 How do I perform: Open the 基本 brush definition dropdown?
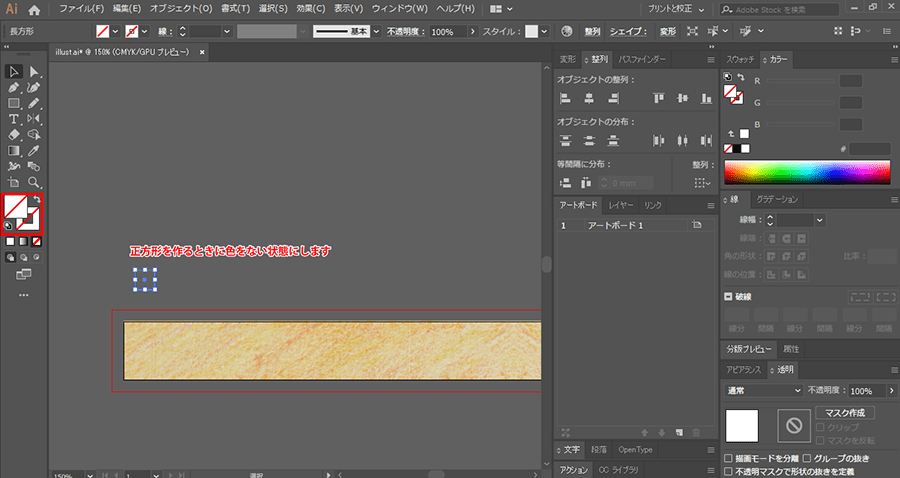377,32
